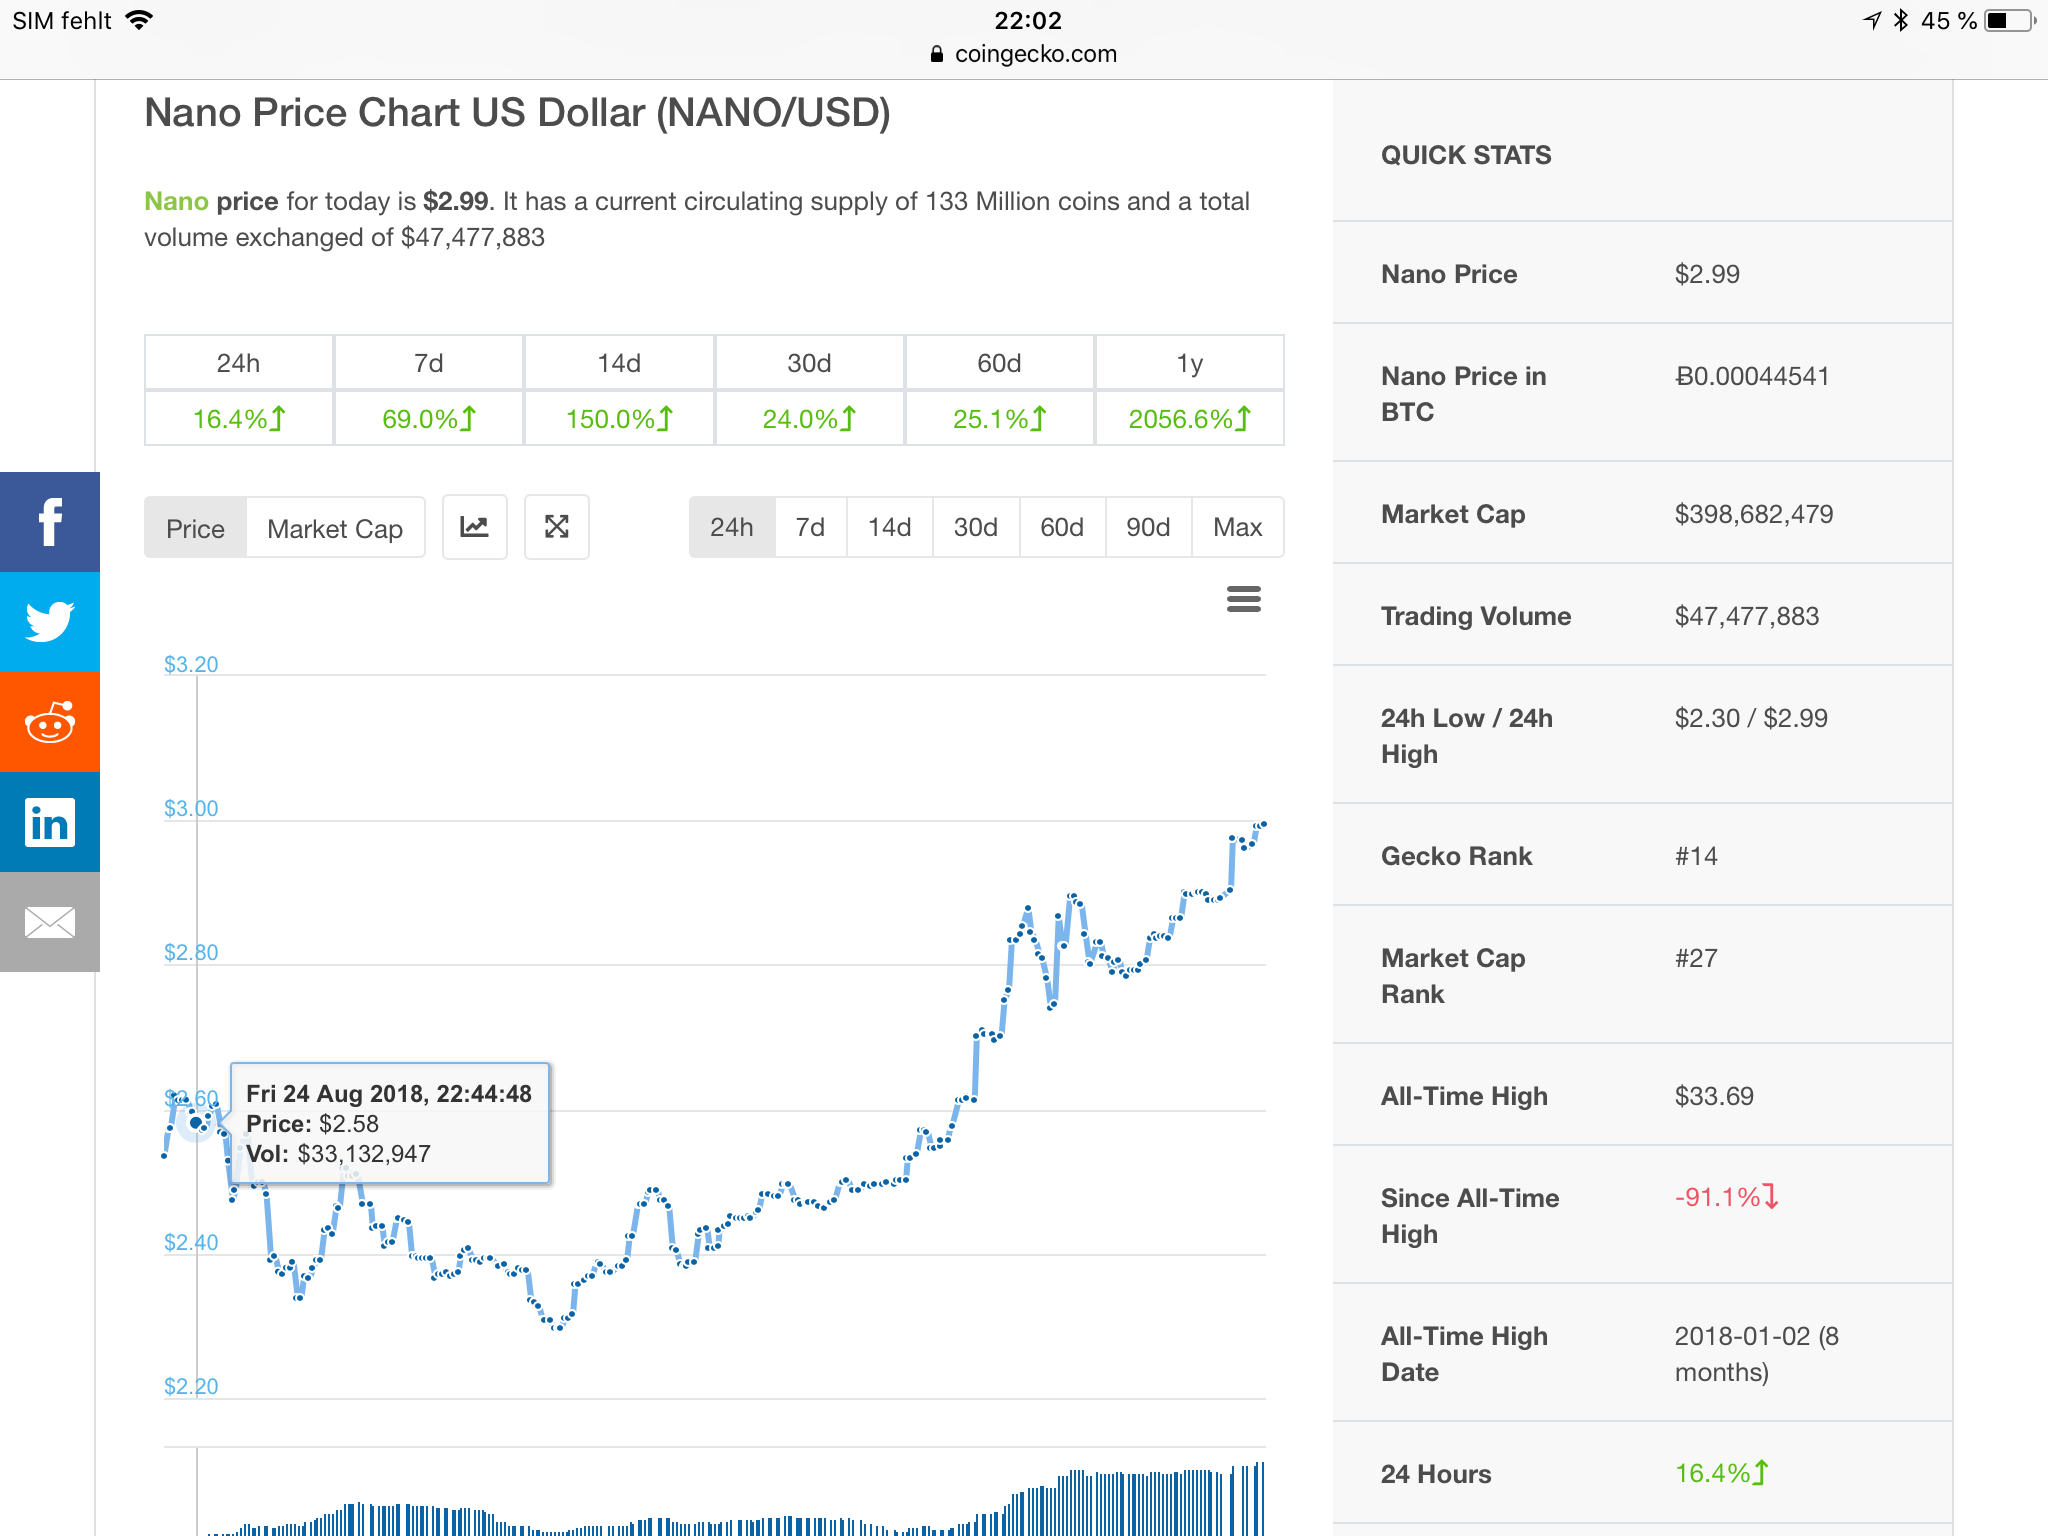Viewport: 2048px width, 1536px height.
Task: Share page on LinkedIn
Action: coord(50,822)
